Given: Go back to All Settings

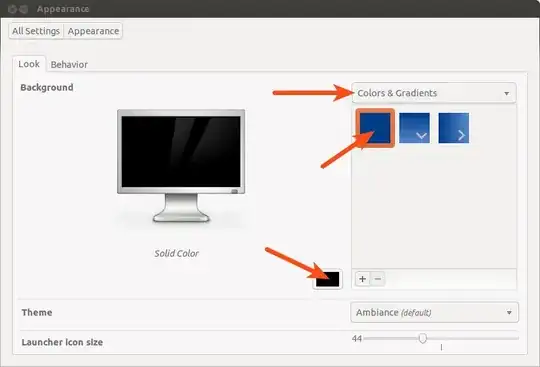Looking at the screenshot, I should [x=36, y=31].
